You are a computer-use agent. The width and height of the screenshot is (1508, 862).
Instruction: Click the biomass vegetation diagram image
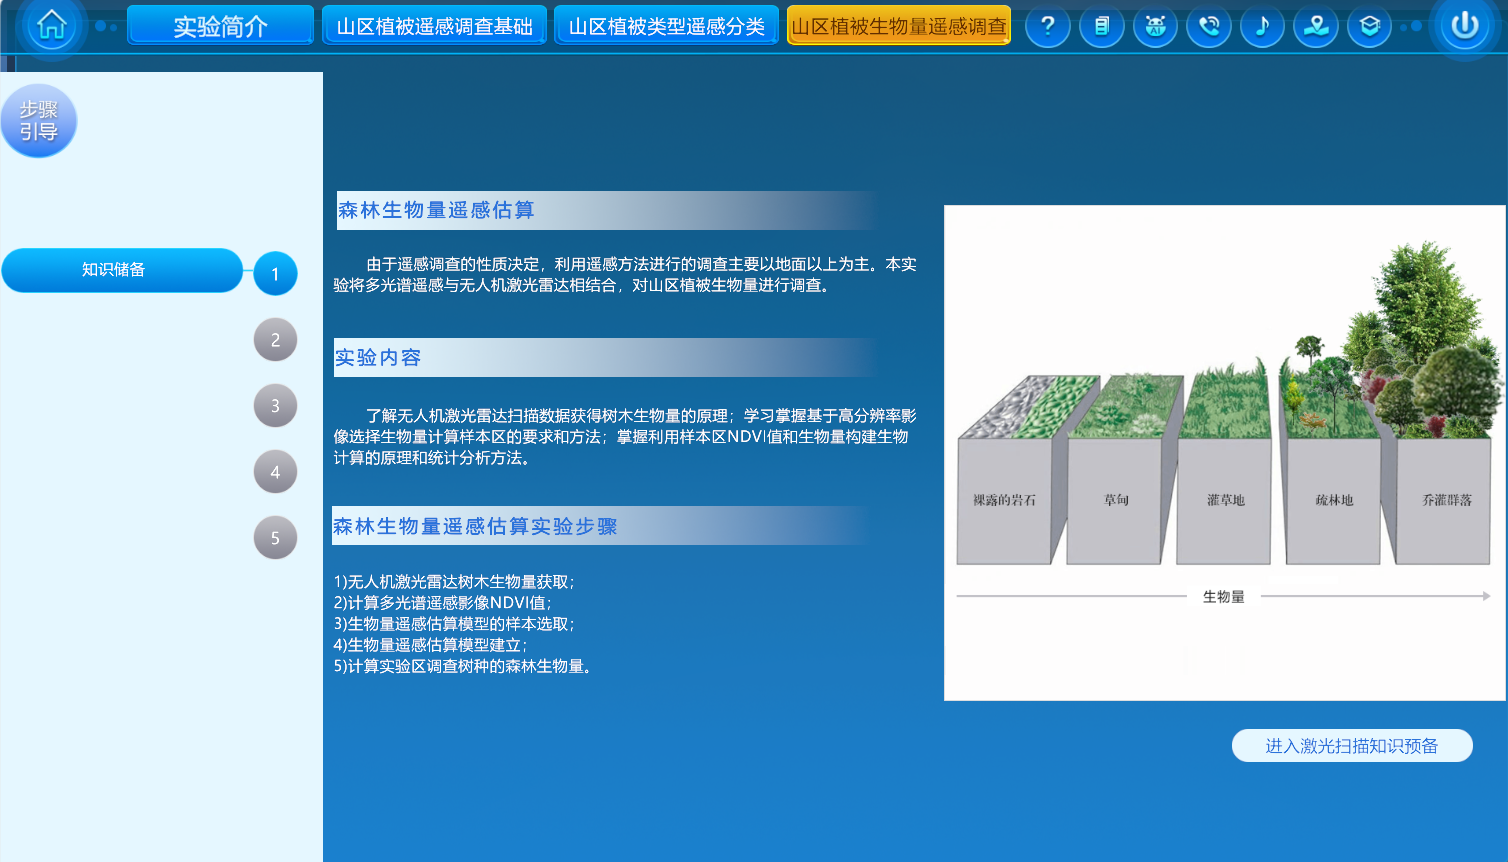pyautogui.click(x=1224, y=452)
